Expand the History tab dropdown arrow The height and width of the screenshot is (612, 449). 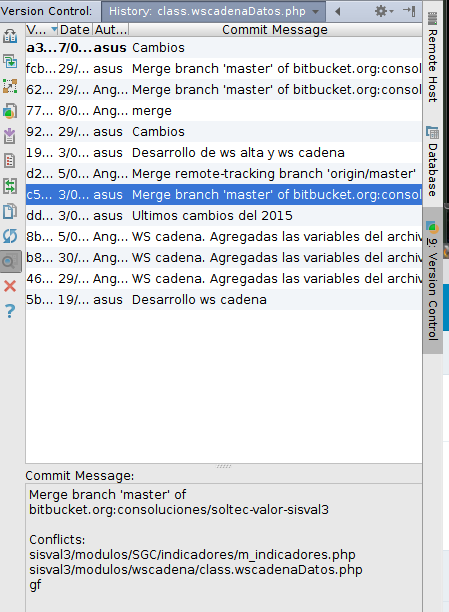coord(315,12)
